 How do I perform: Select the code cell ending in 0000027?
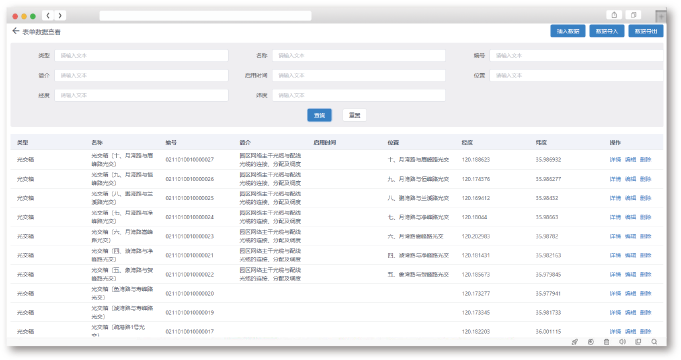[x=190, y=159]
